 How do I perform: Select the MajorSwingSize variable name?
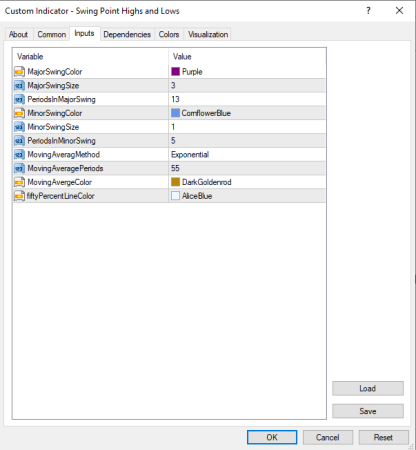tap(53, 86)
